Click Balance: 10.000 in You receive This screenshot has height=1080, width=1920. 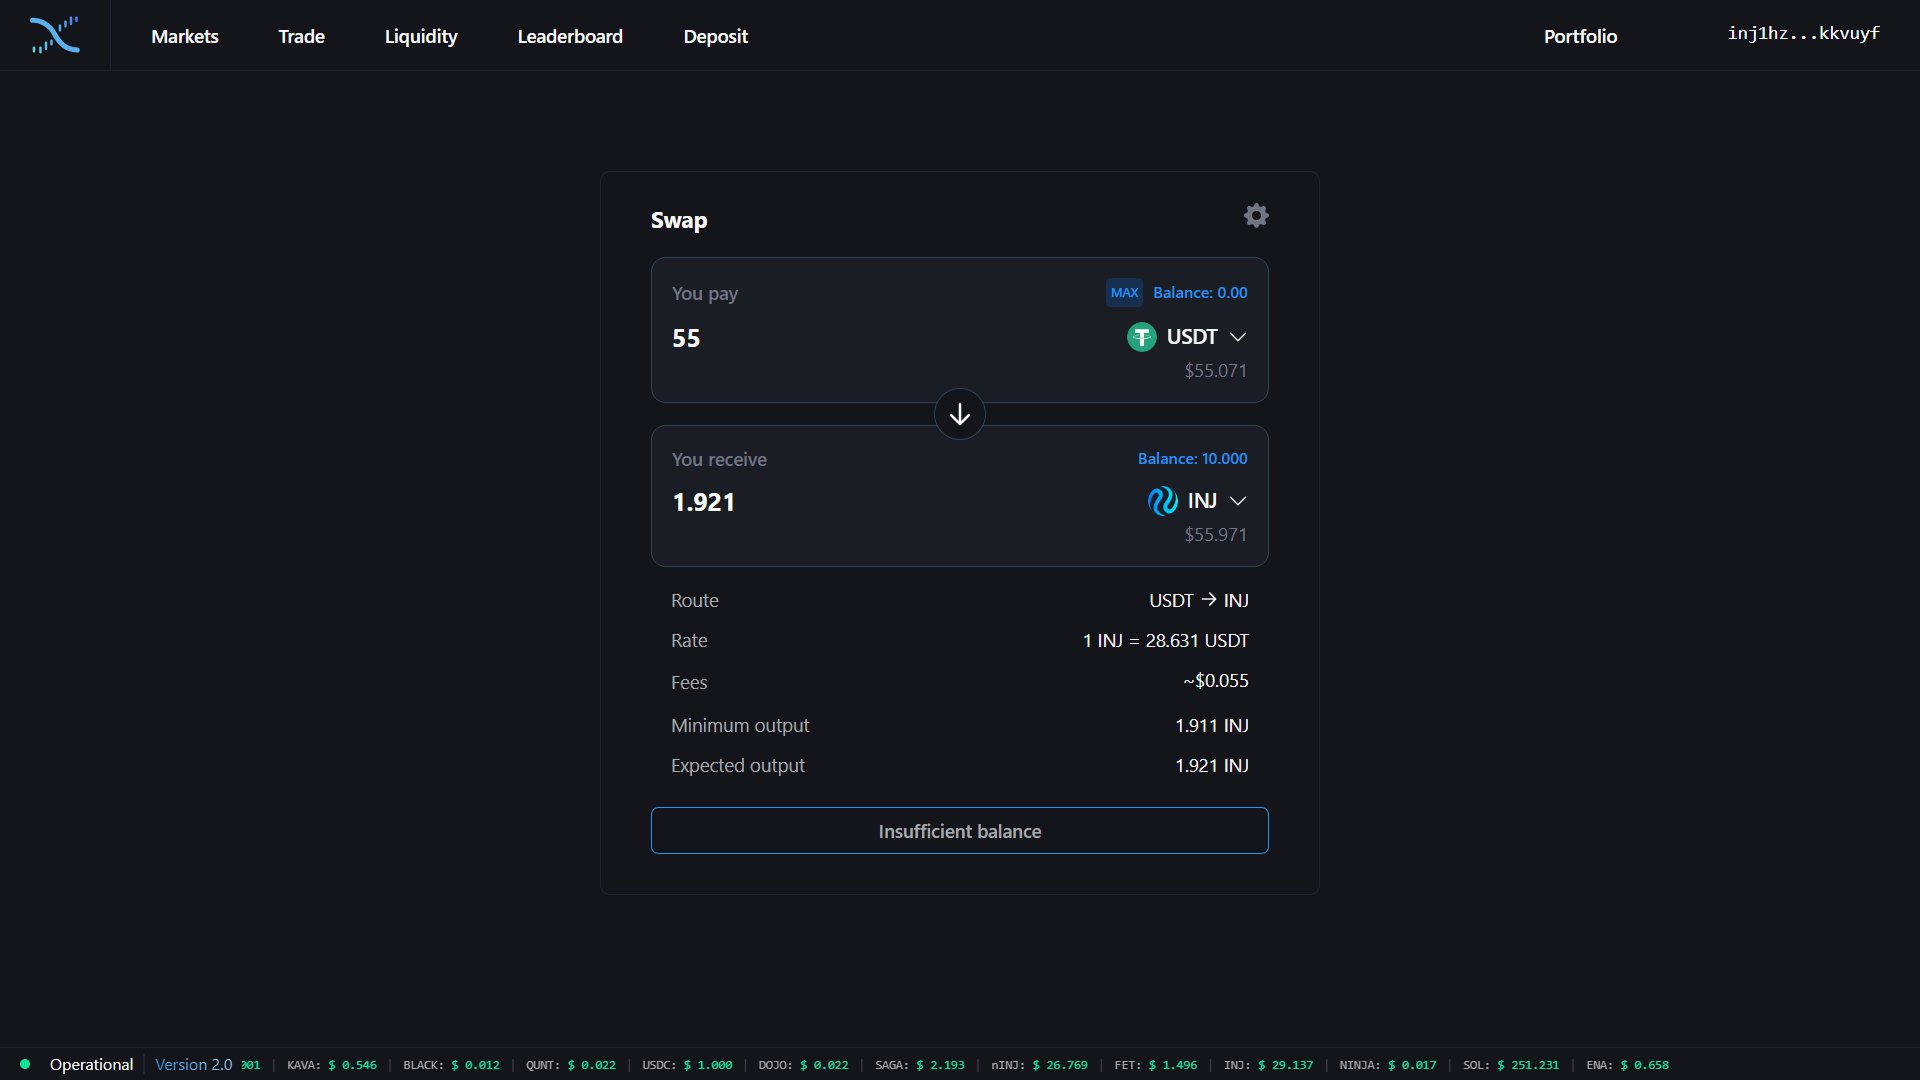[x=1192, y=459]
